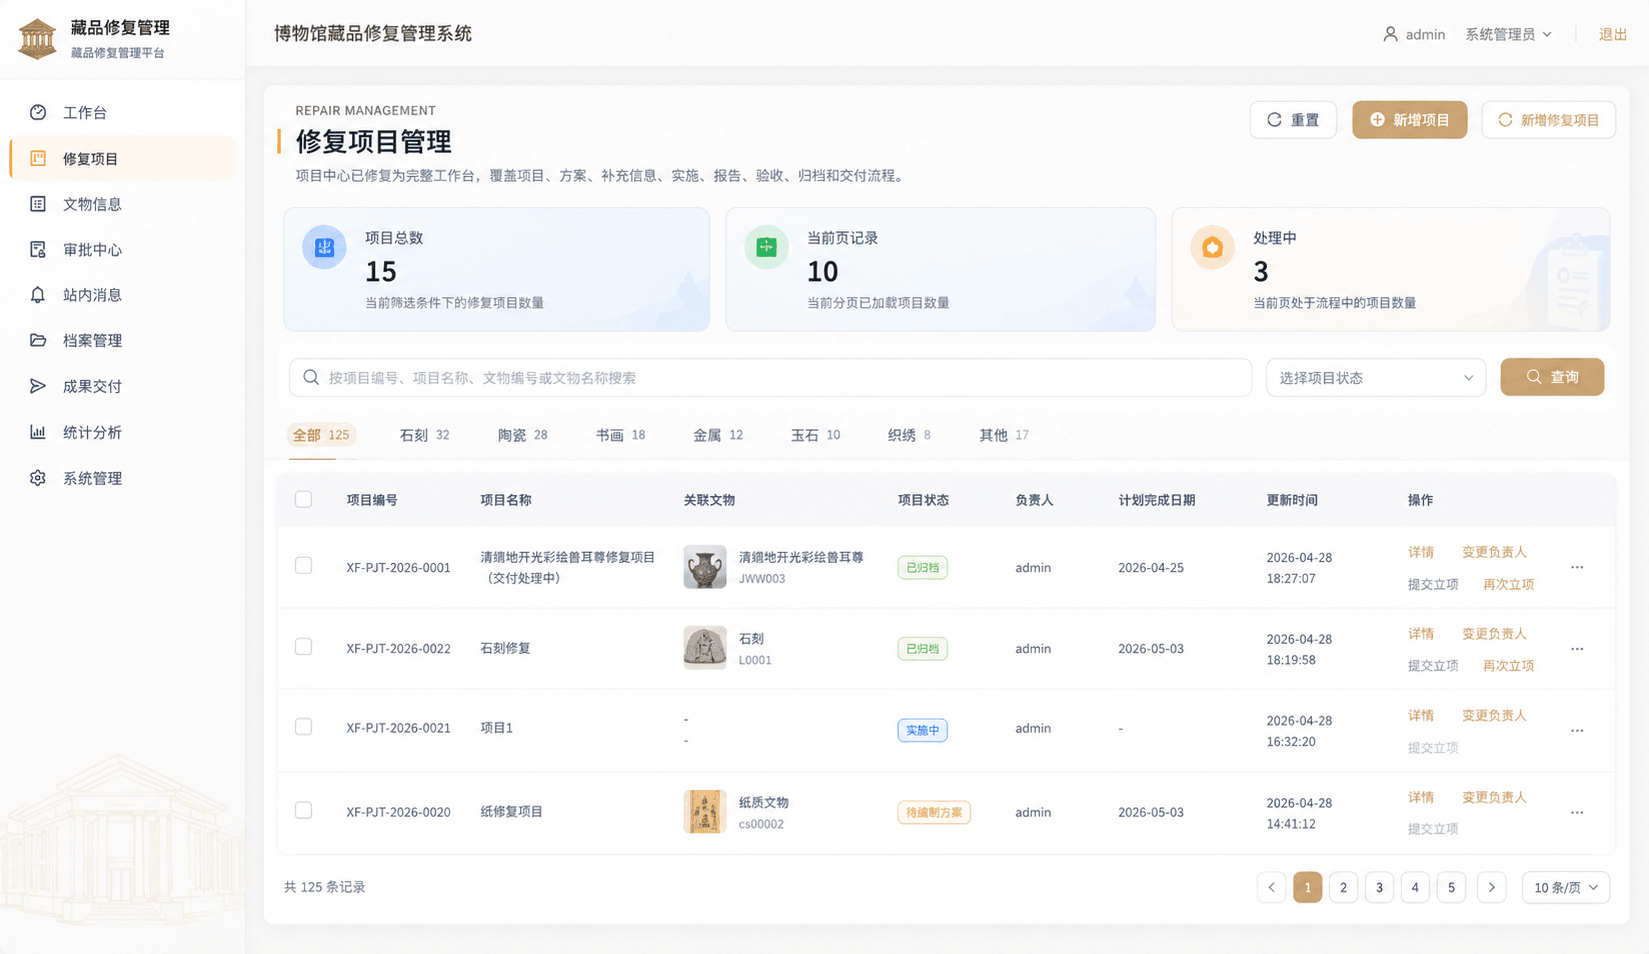Open 详情 for XF-PJT-2026-0021

1421,716
